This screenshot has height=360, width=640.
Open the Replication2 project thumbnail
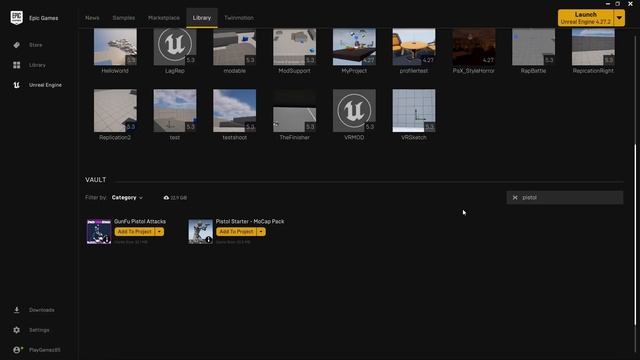pyautogui.click(x=115, y=111)
